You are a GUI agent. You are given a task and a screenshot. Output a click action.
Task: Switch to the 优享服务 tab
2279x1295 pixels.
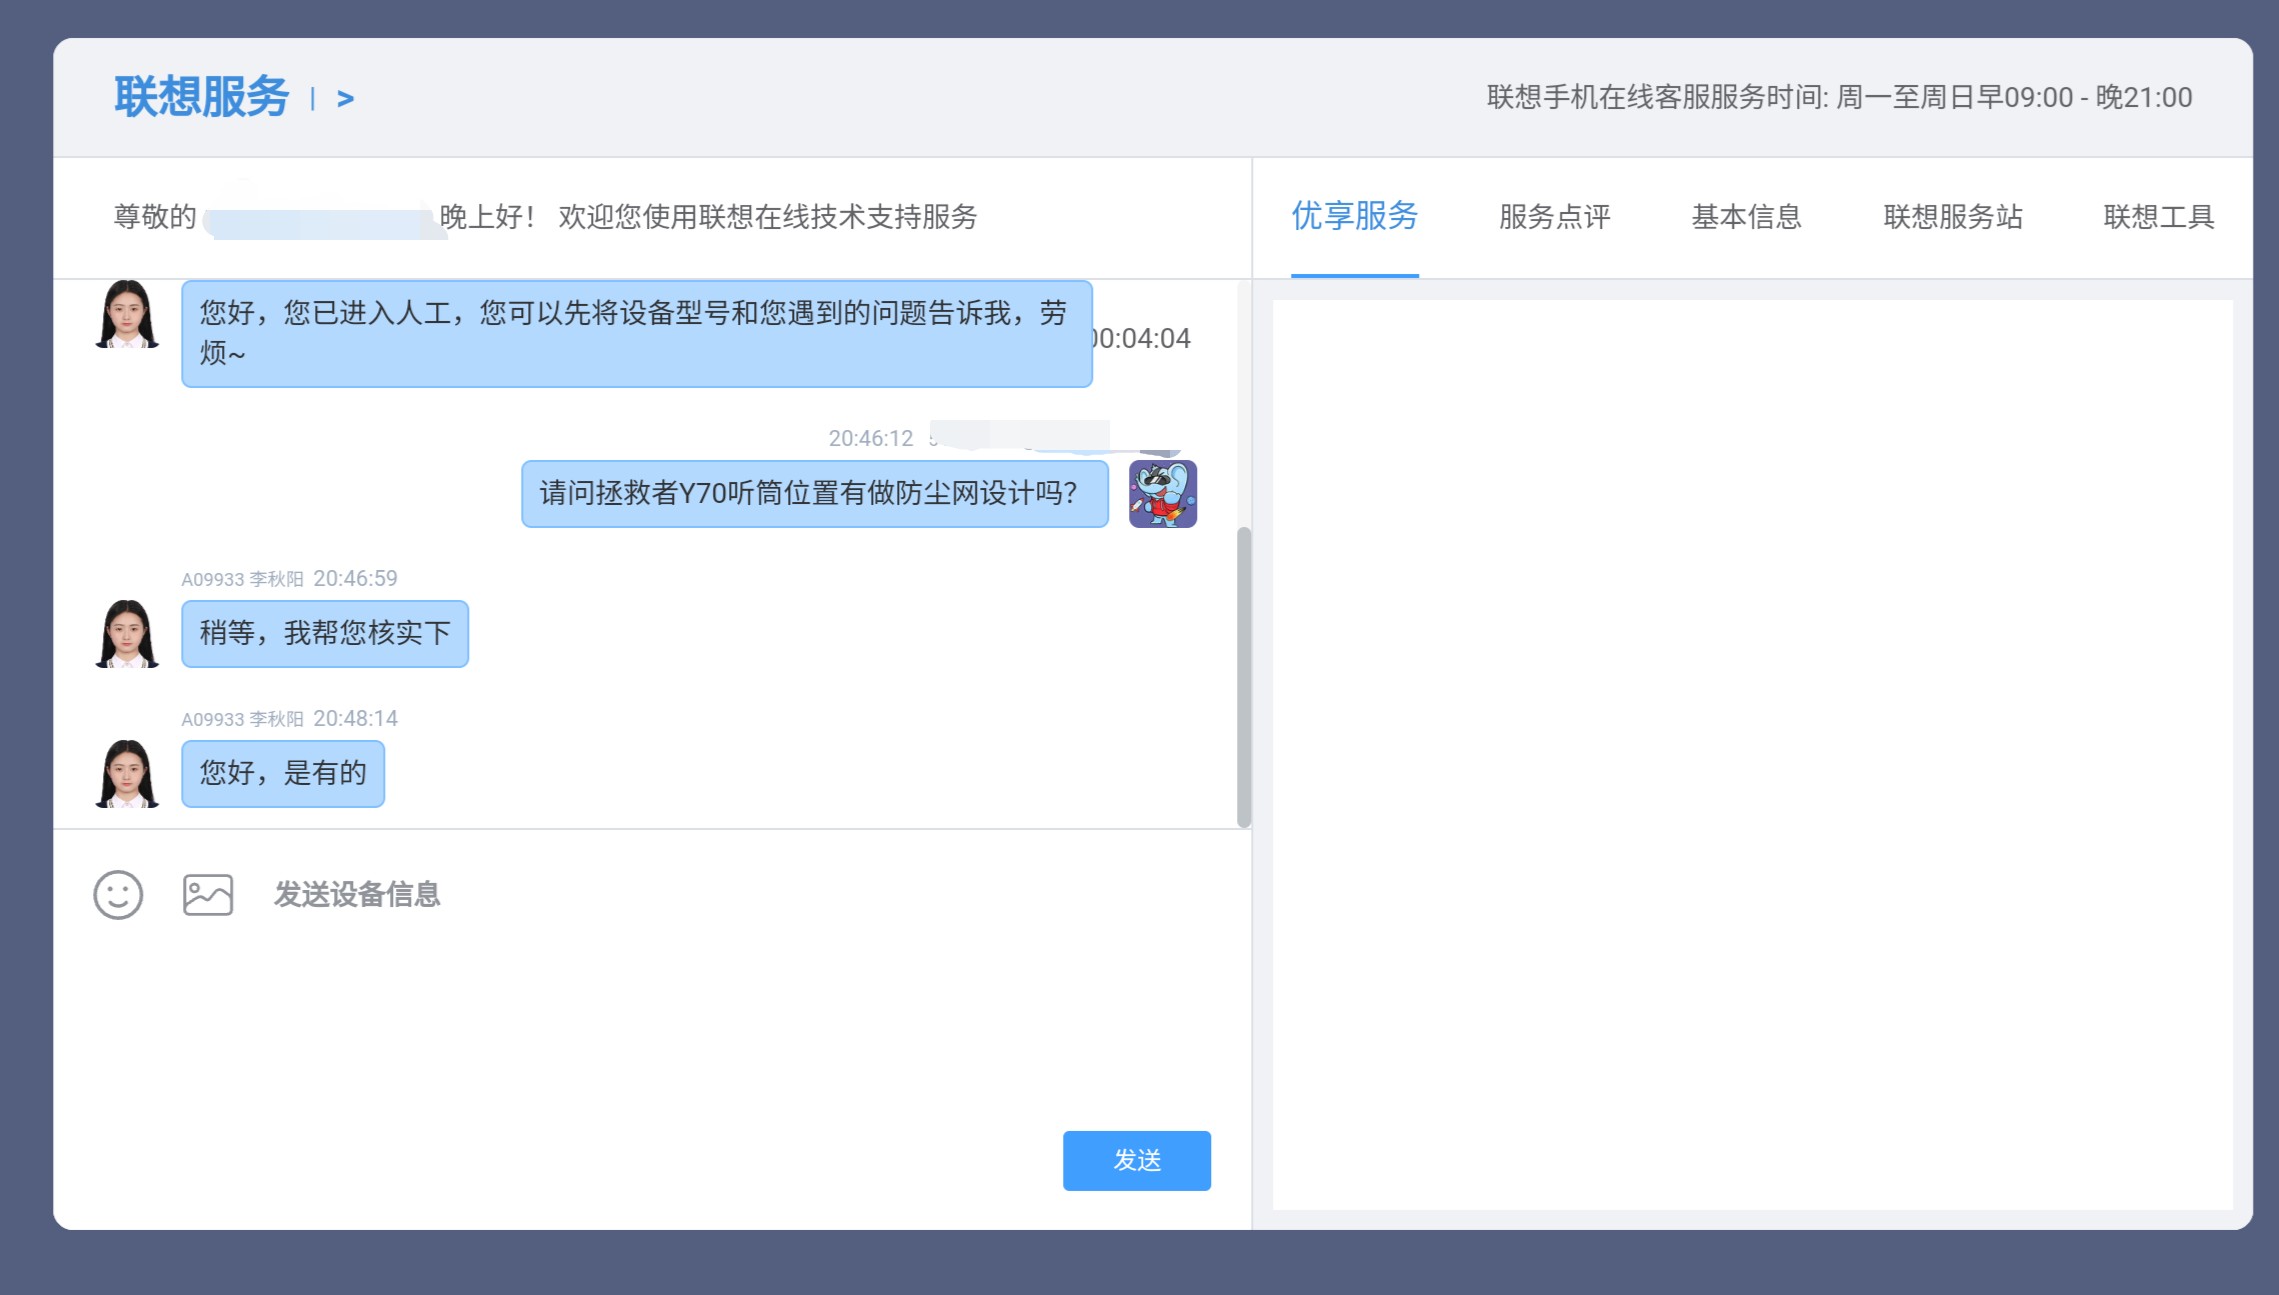coord(1355,216)
